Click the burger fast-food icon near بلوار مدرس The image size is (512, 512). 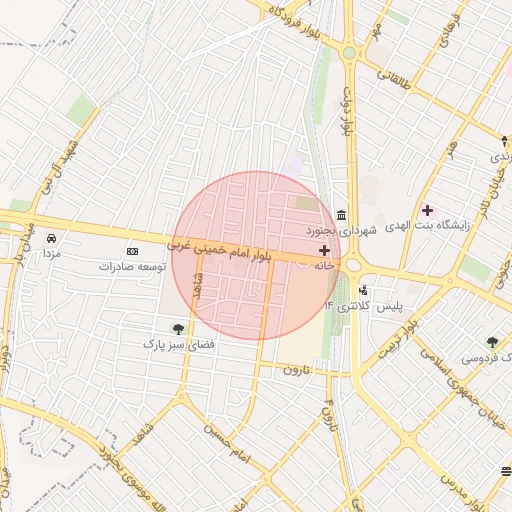506,471
